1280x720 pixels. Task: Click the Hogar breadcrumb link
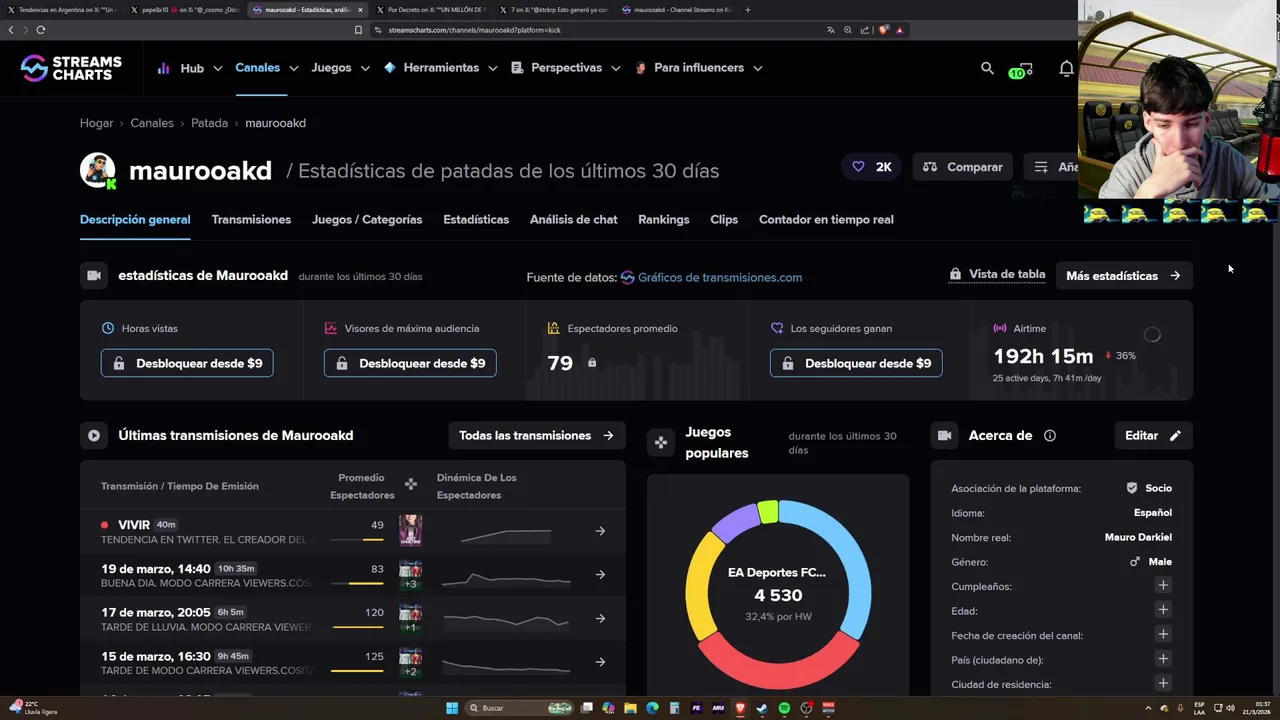(97, 123)
